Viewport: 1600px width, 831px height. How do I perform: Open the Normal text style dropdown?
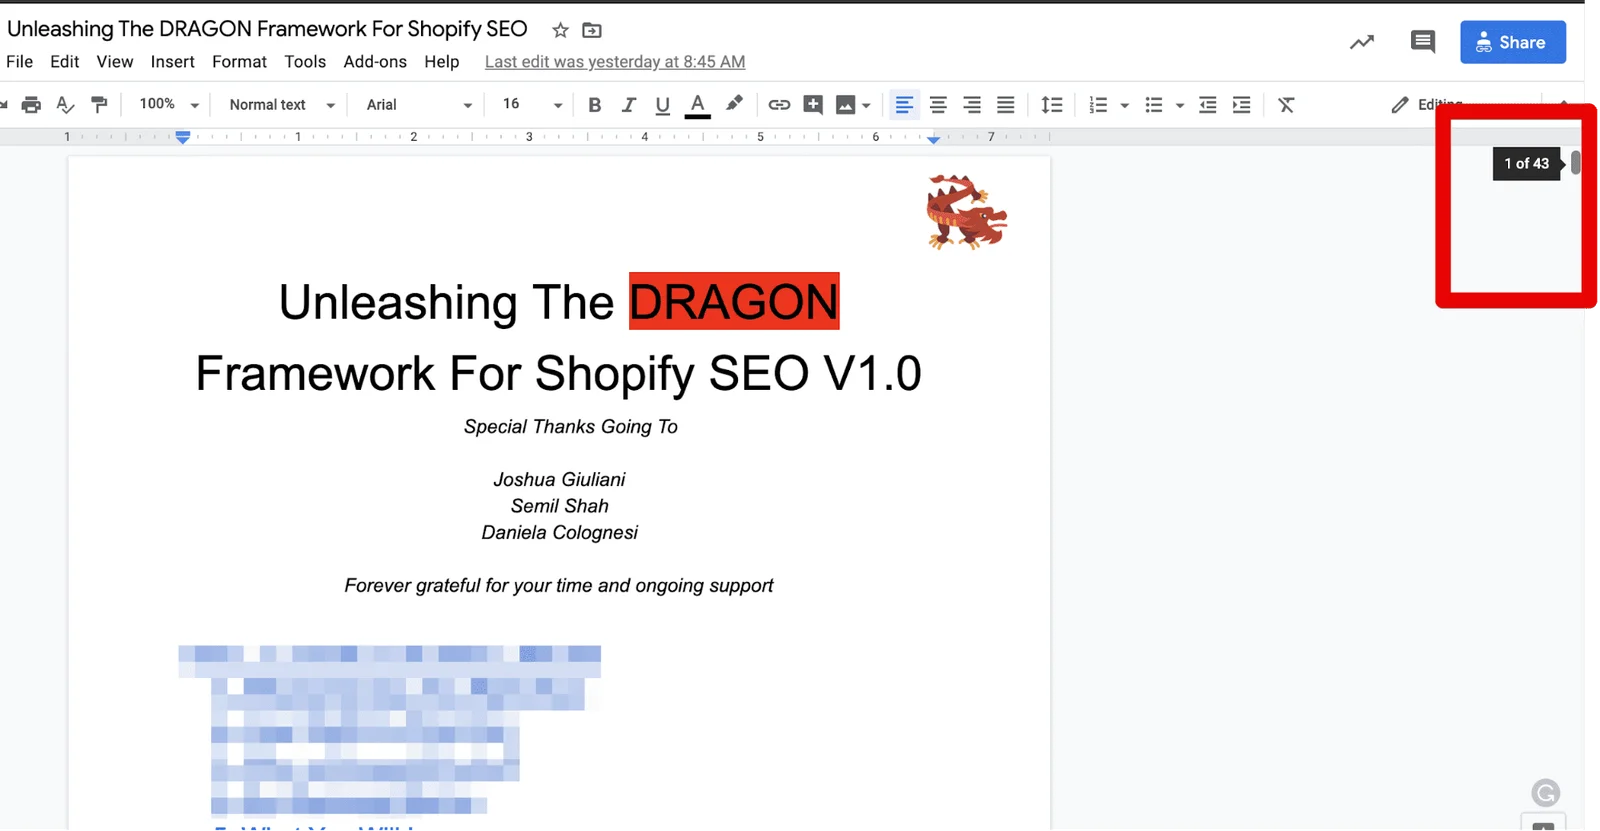pos(281,104)
